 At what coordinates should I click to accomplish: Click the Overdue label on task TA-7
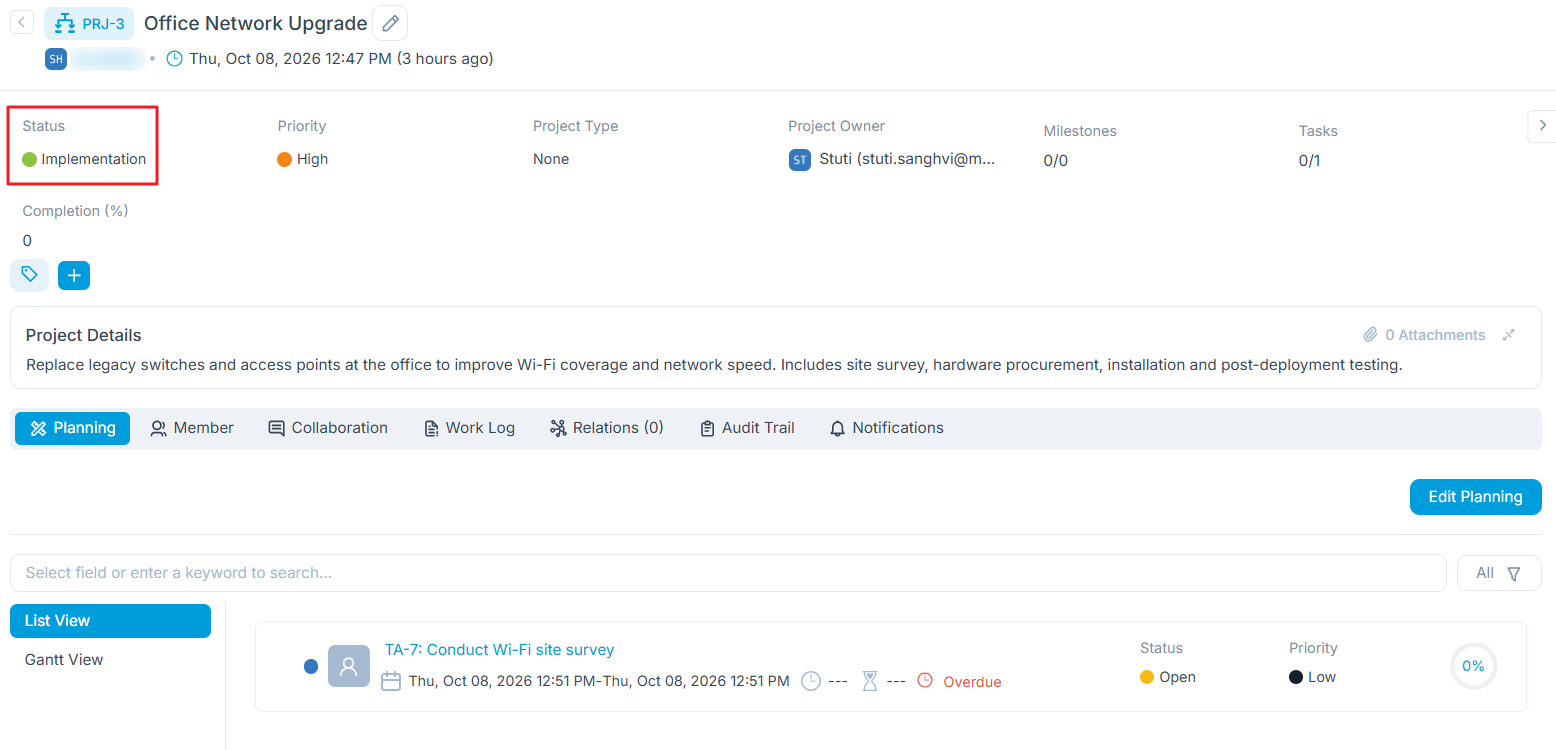972,682
